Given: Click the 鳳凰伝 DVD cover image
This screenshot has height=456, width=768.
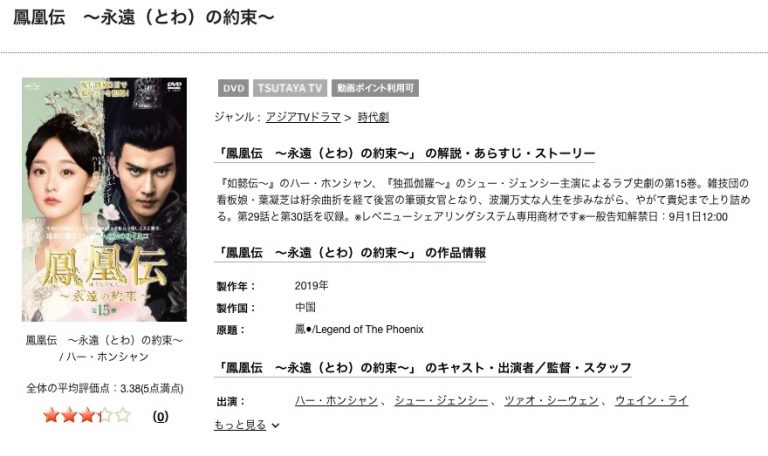Looking at the screenshot, I should (x=104, y=199).
